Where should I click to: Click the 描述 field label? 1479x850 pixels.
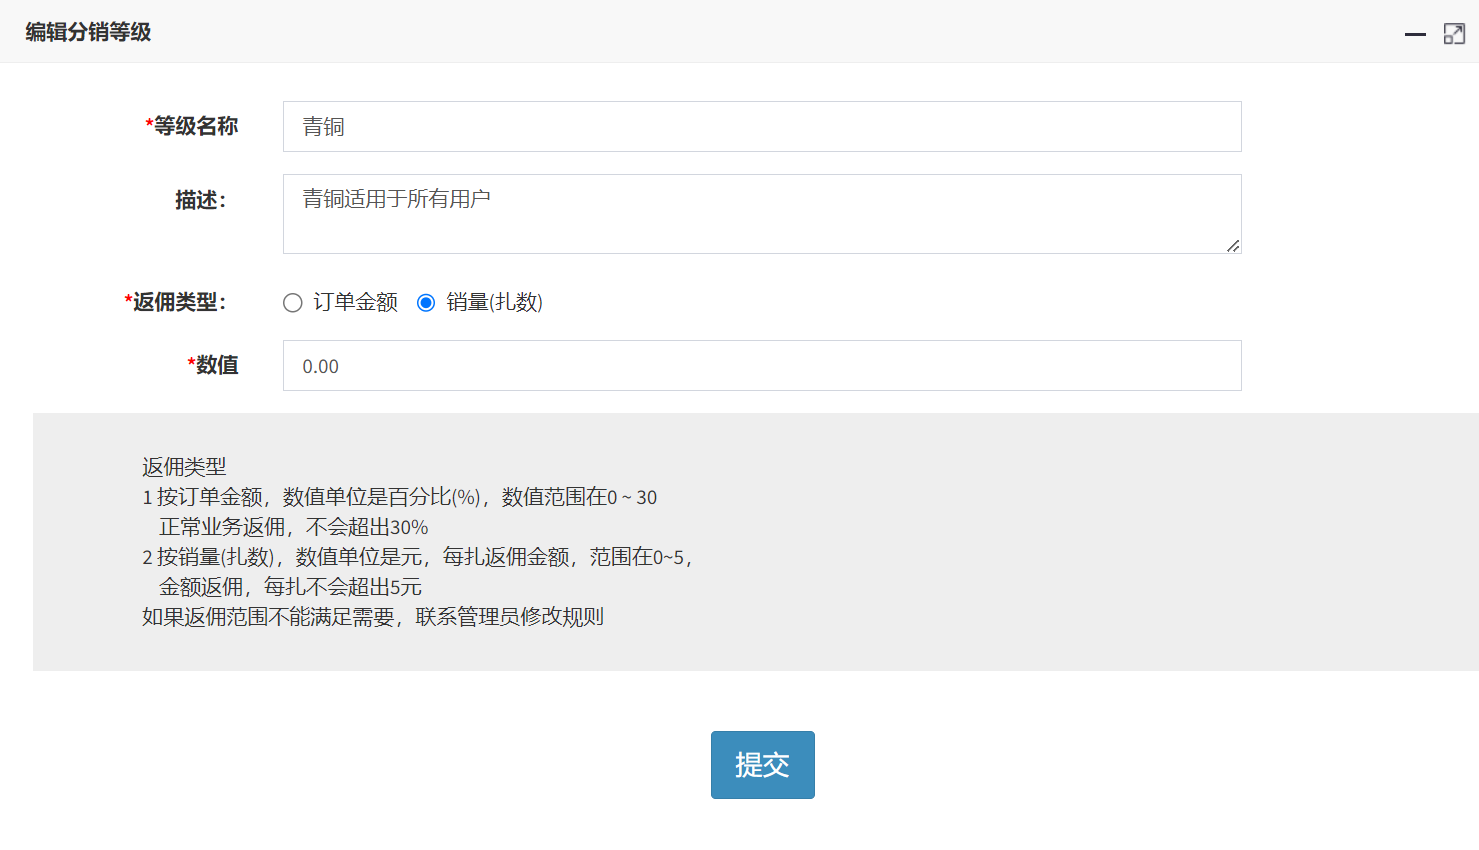[201, 201]
